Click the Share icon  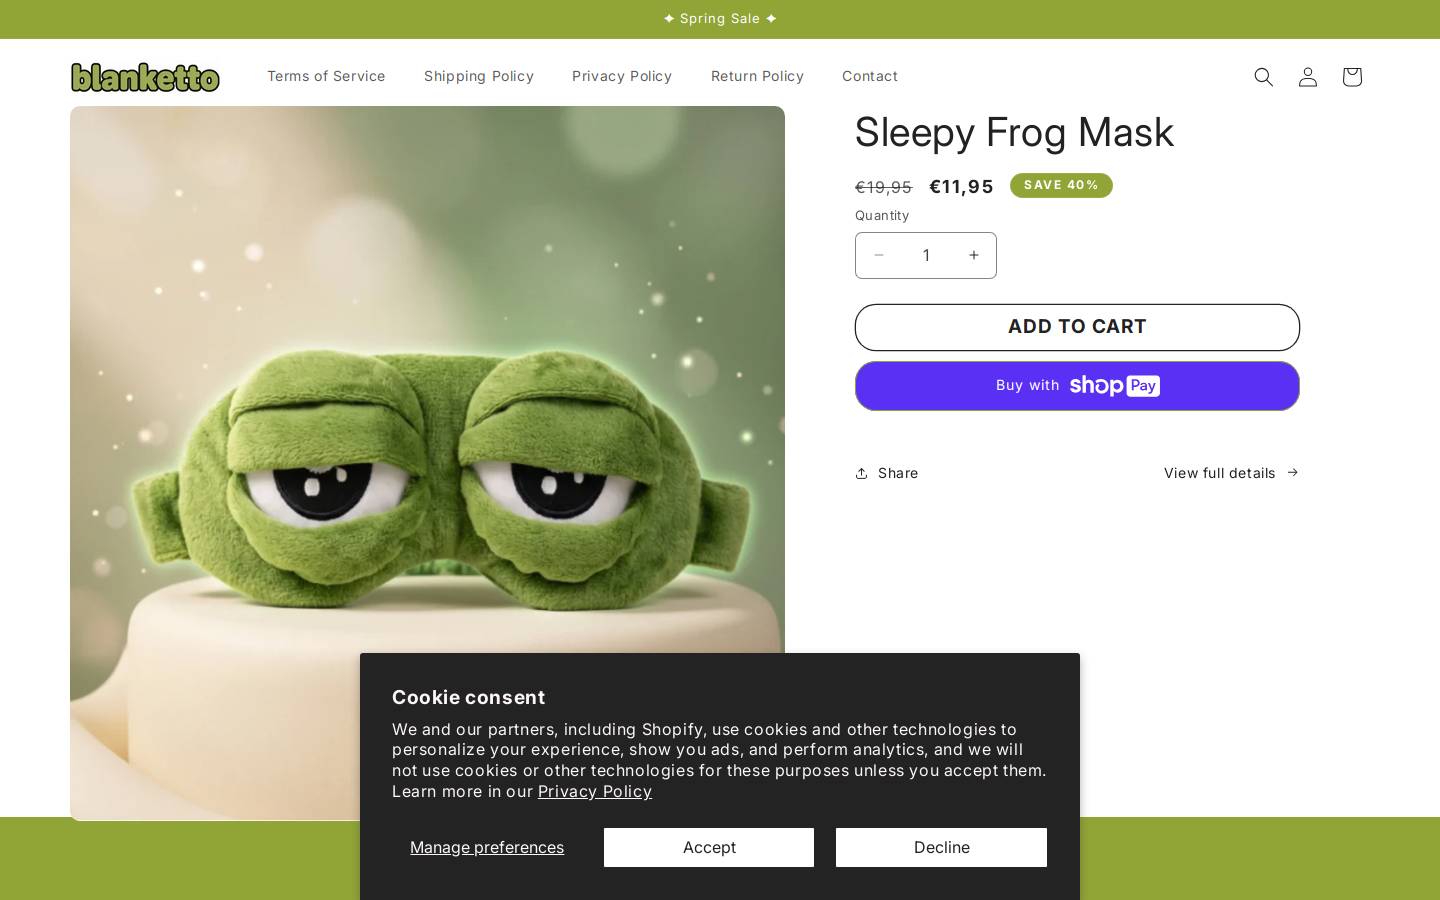pyautogui.click(x=861, y=473)
